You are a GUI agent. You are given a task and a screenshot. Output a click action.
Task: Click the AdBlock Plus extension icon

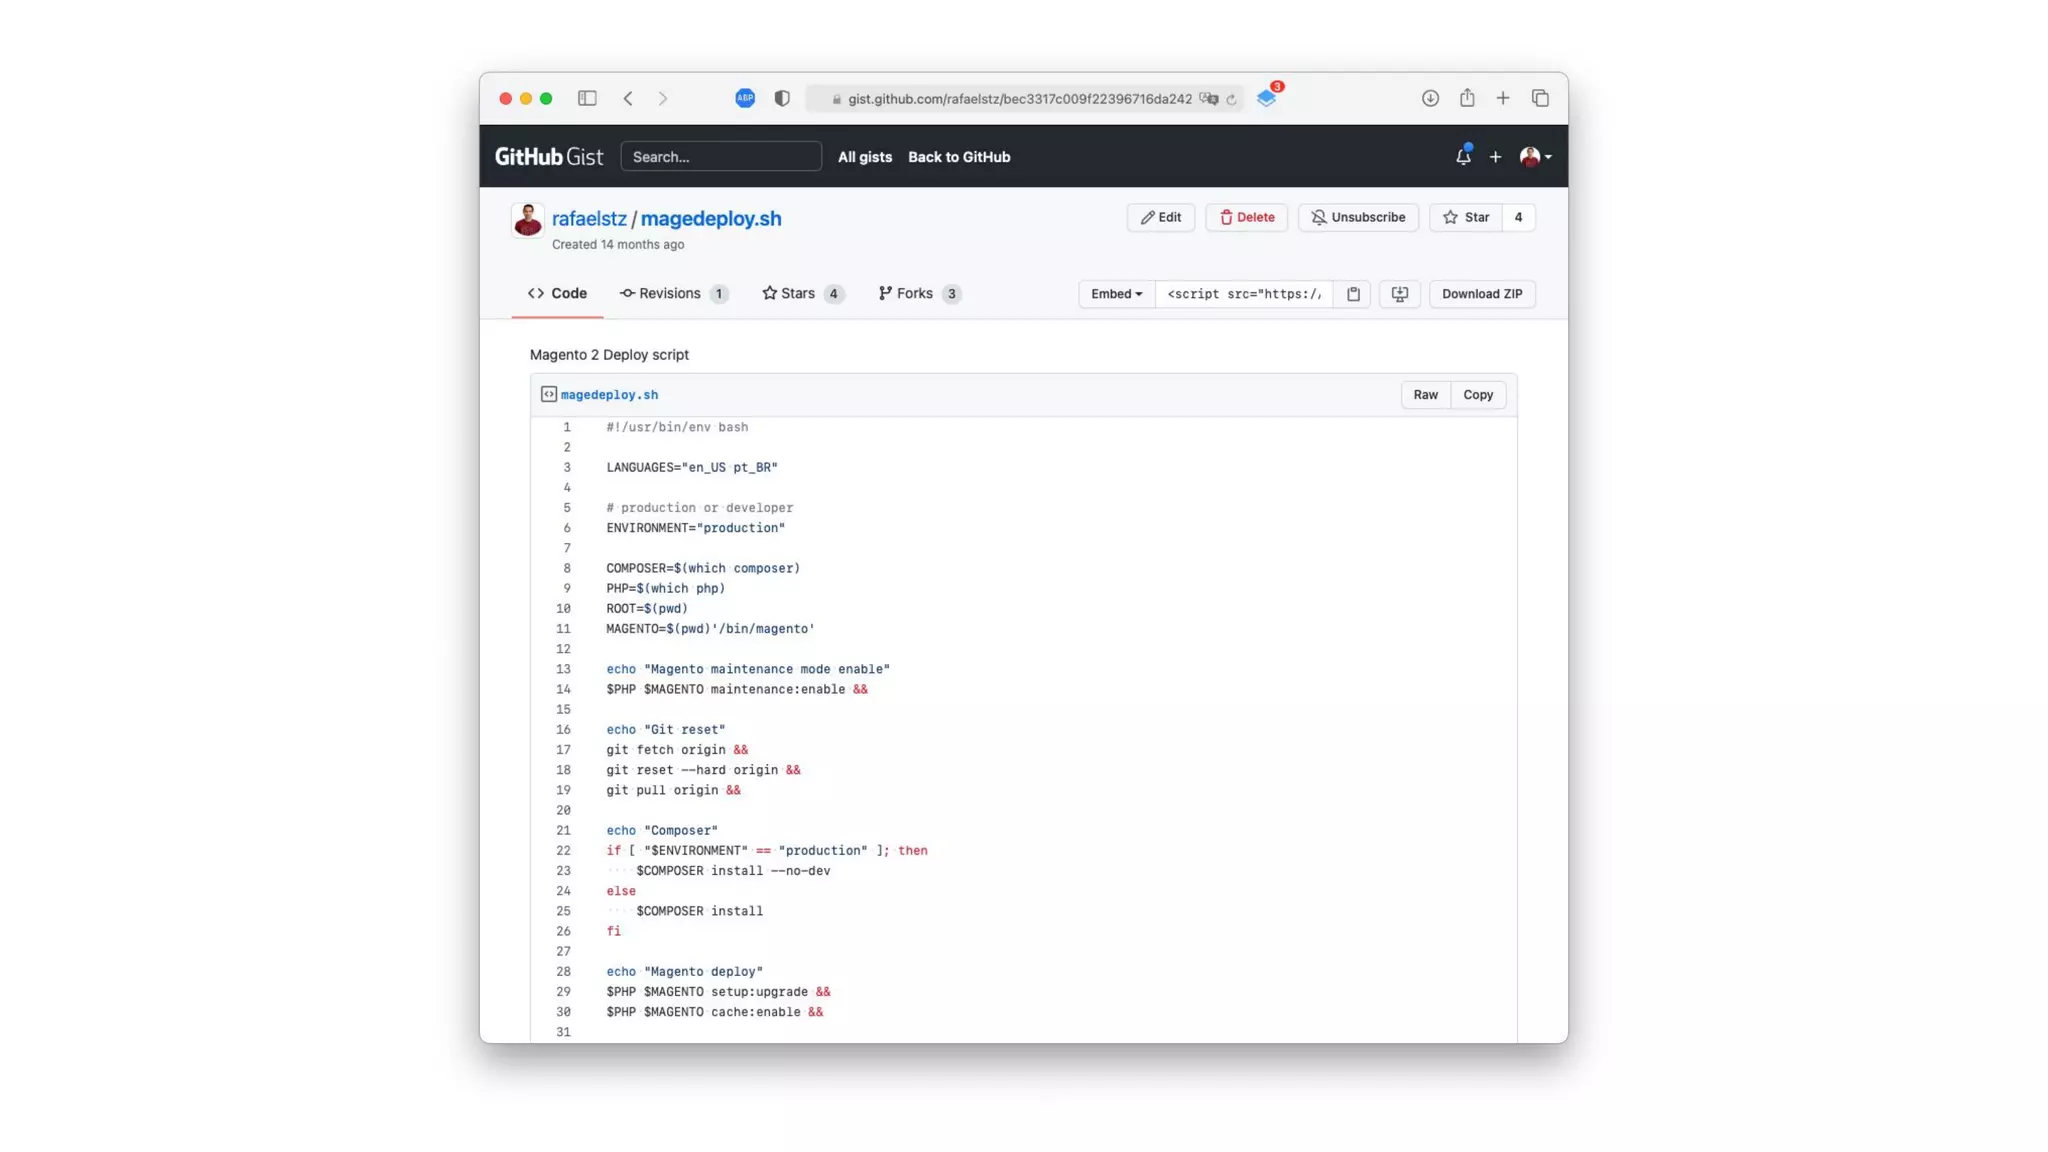pos(745,98)
